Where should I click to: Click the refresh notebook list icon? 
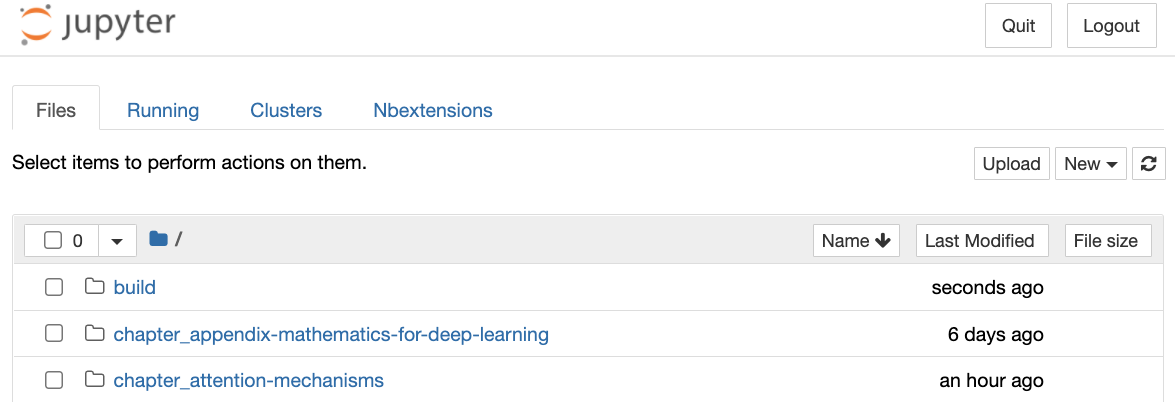pyautogui.click(x=1149, y=164)
